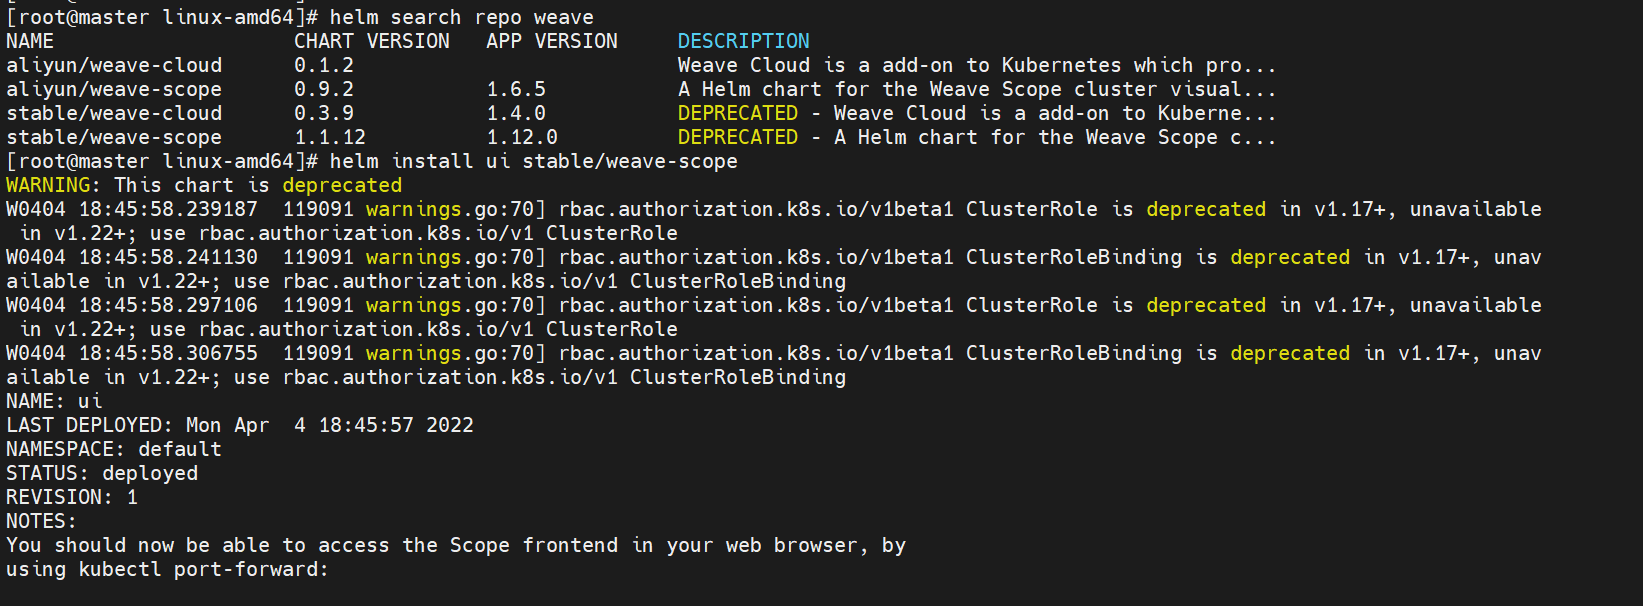Select the stable/weave-cloud chart name
Screen dimensions: 1643x606
point(114,113)
